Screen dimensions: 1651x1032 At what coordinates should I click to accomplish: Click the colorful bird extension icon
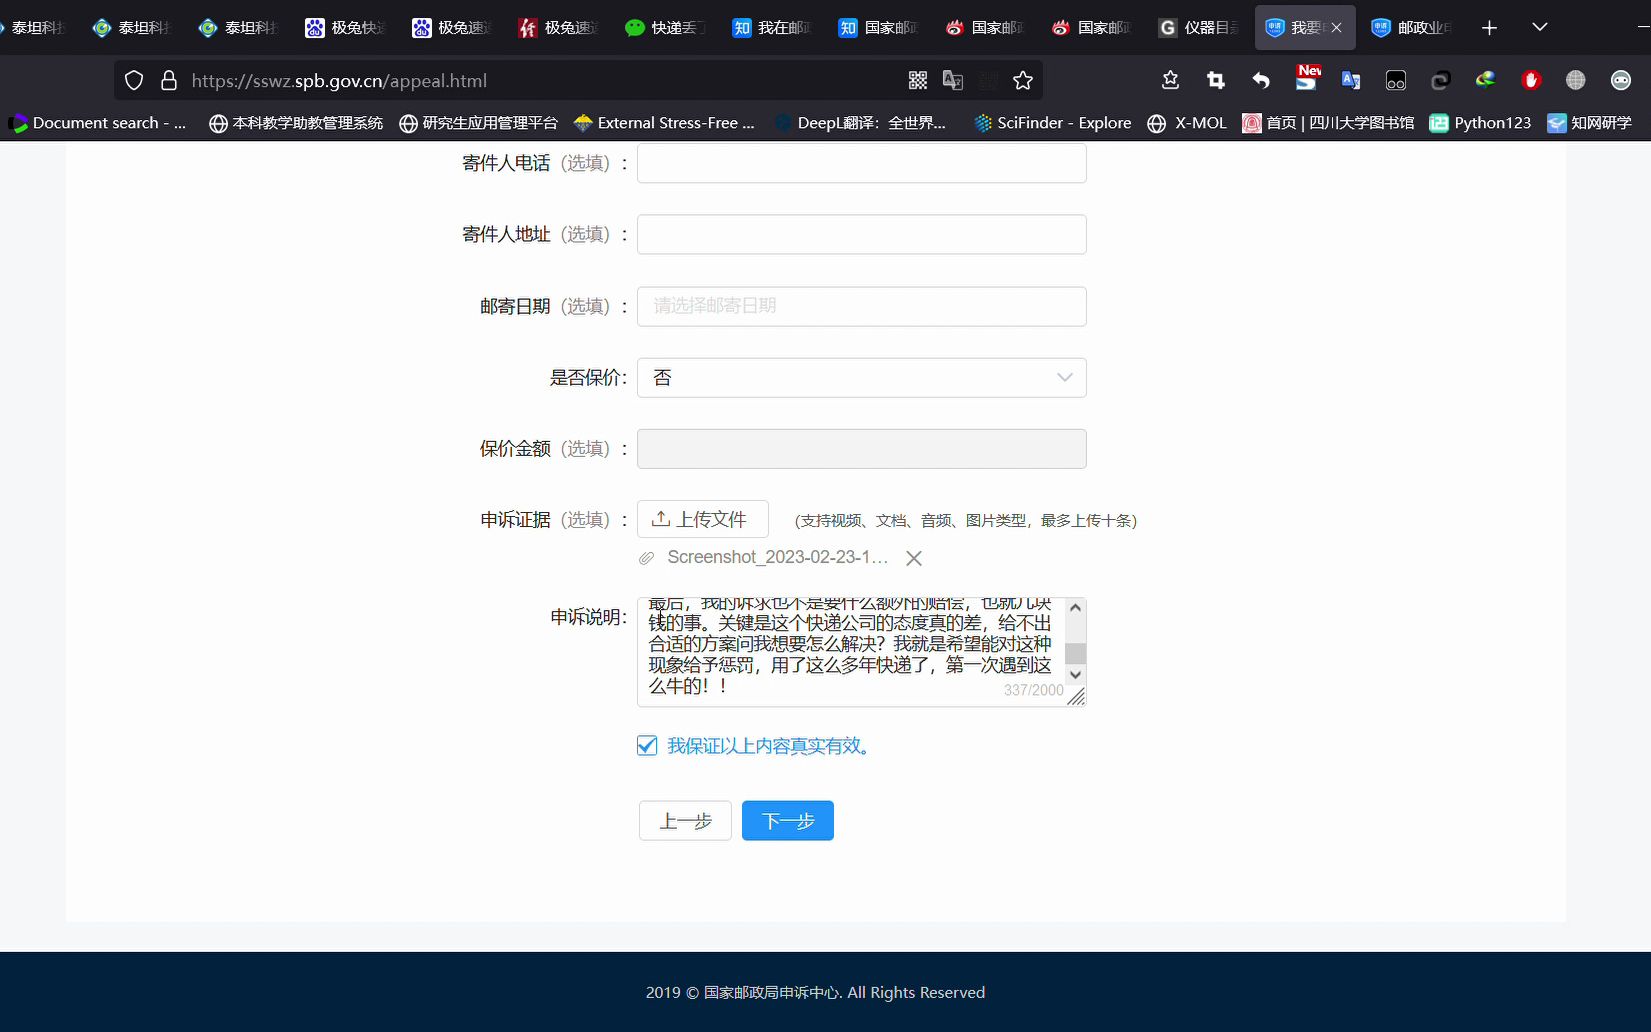pos(1486,80)
